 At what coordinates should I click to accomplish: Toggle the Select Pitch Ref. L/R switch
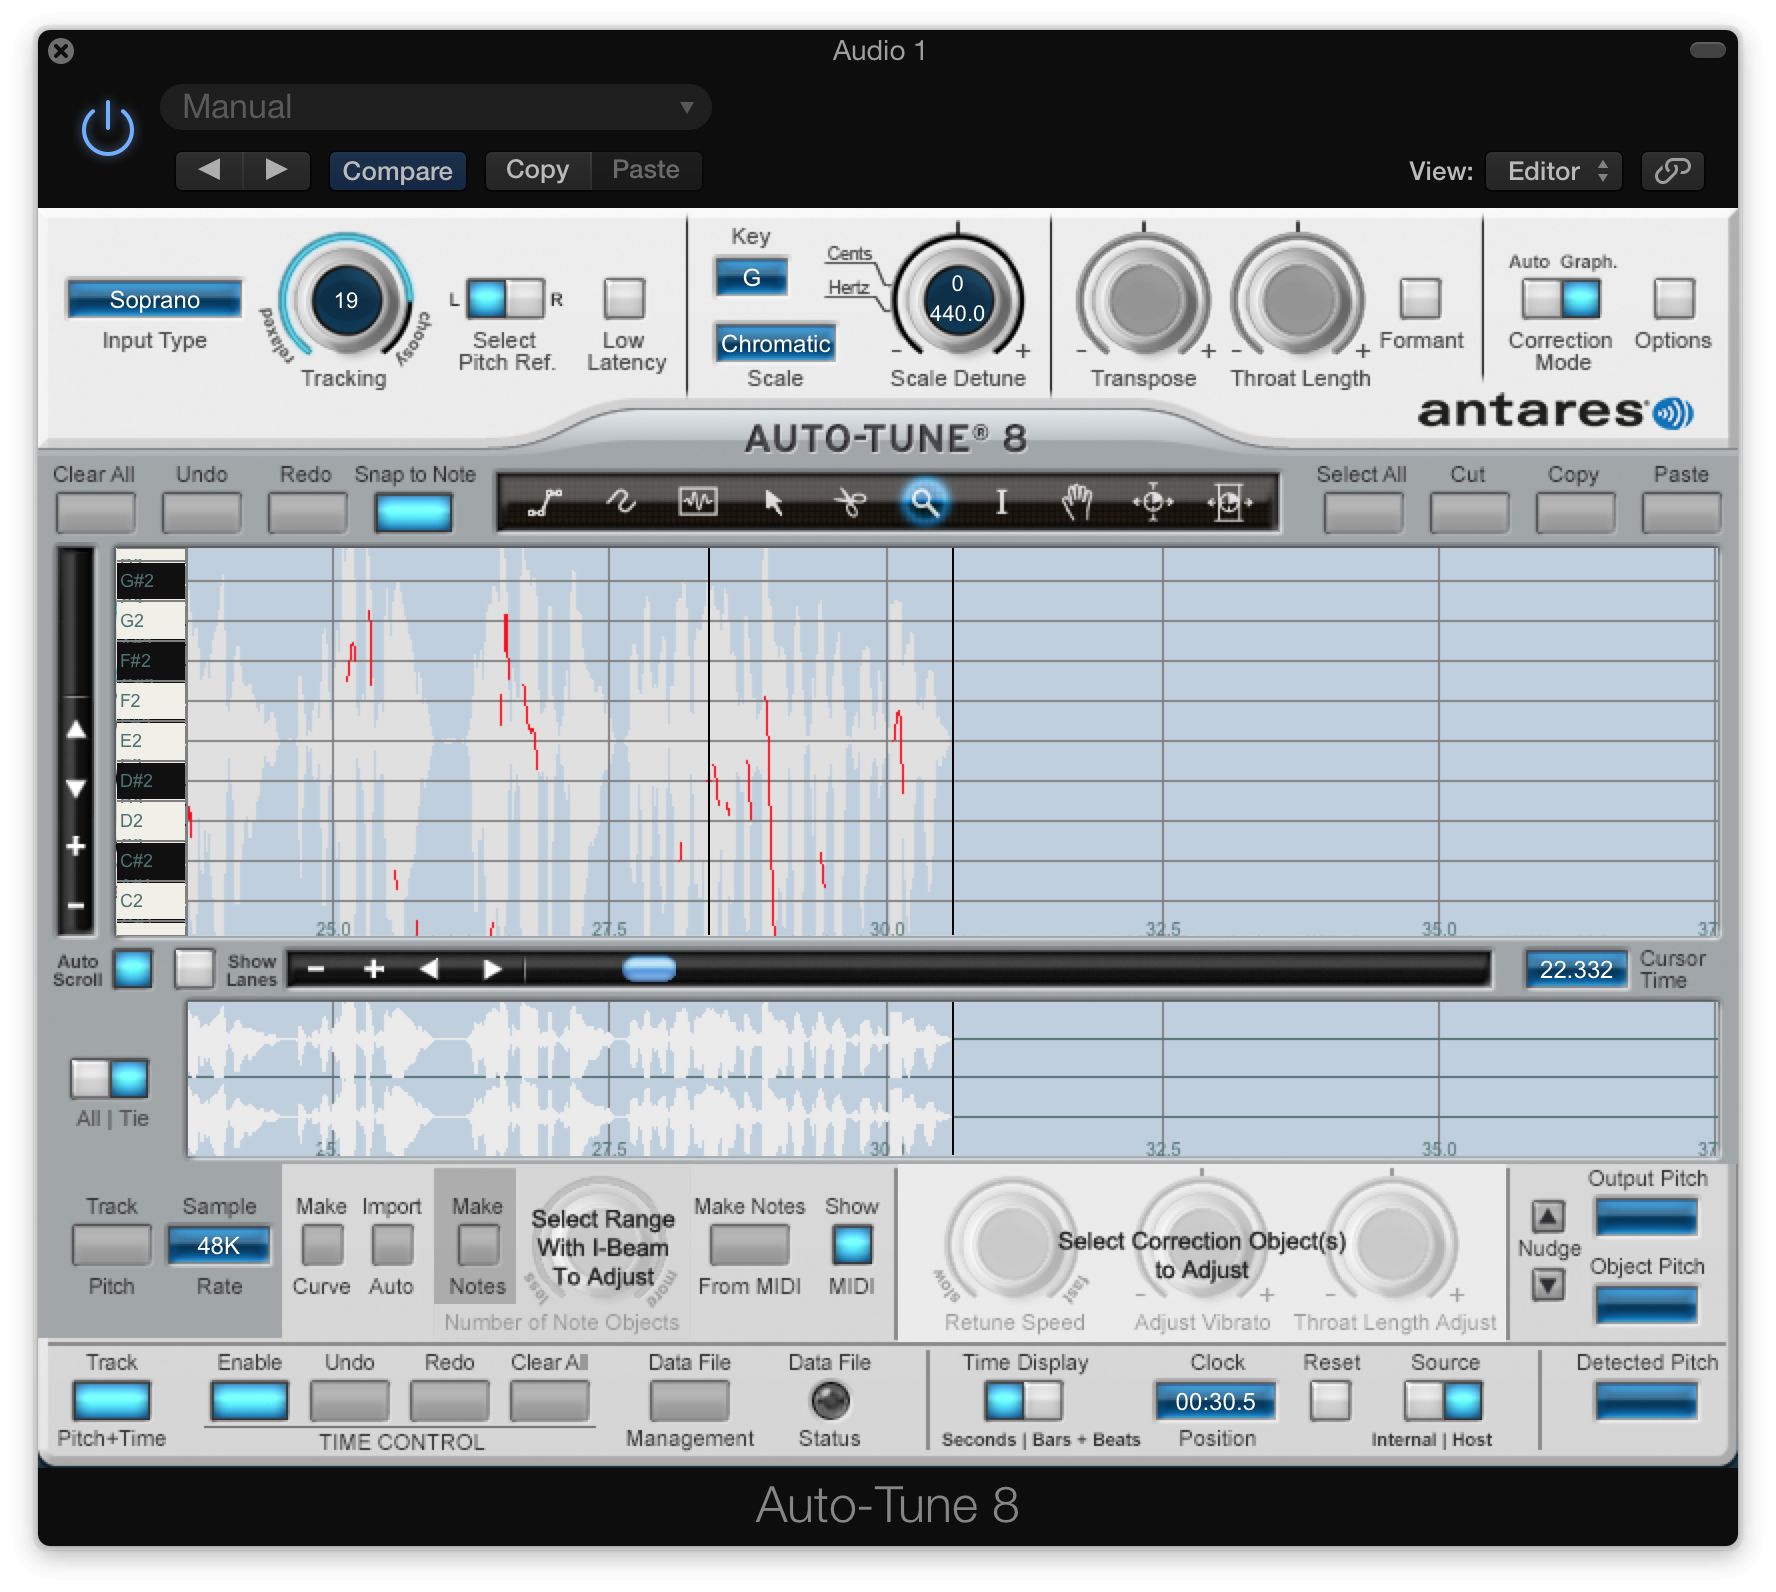(505, 299)
